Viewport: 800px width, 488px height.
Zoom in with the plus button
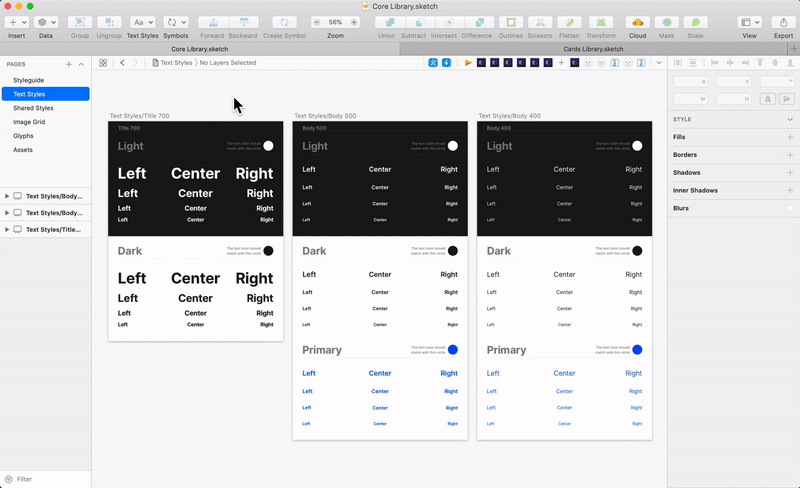[354, 22]
